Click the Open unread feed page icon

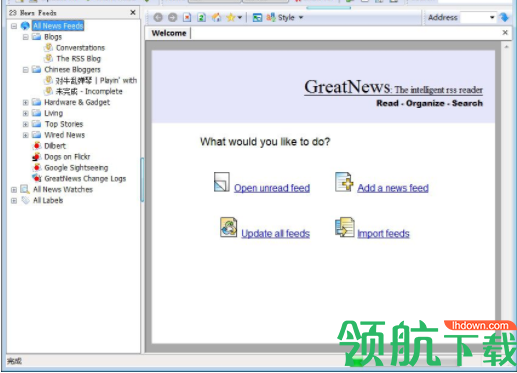click(222, 182)
